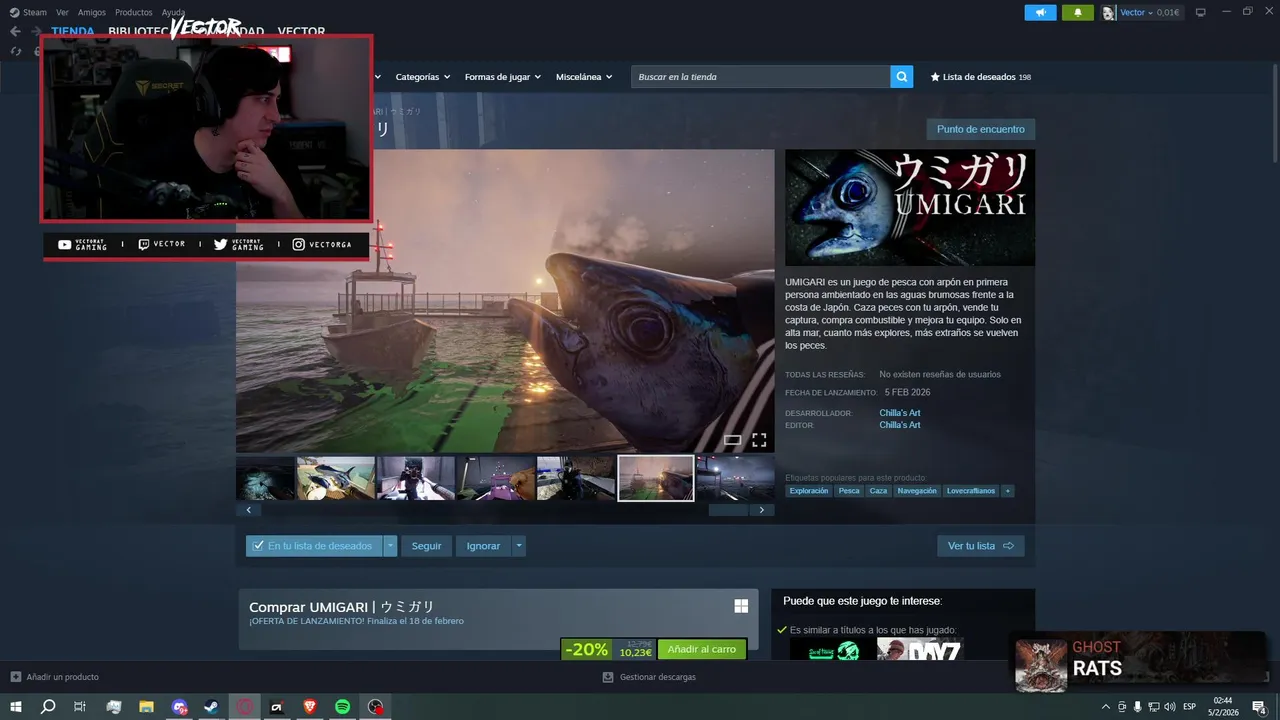Image resolution: width=1280 pixels, height=720 pixels.
Task: Click the Exploración tag
Action: (809, 491)
